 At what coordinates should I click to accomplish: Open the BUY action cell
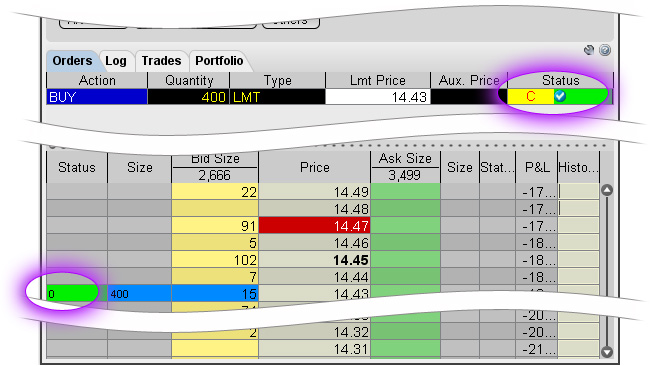click(x=97, y=97)
